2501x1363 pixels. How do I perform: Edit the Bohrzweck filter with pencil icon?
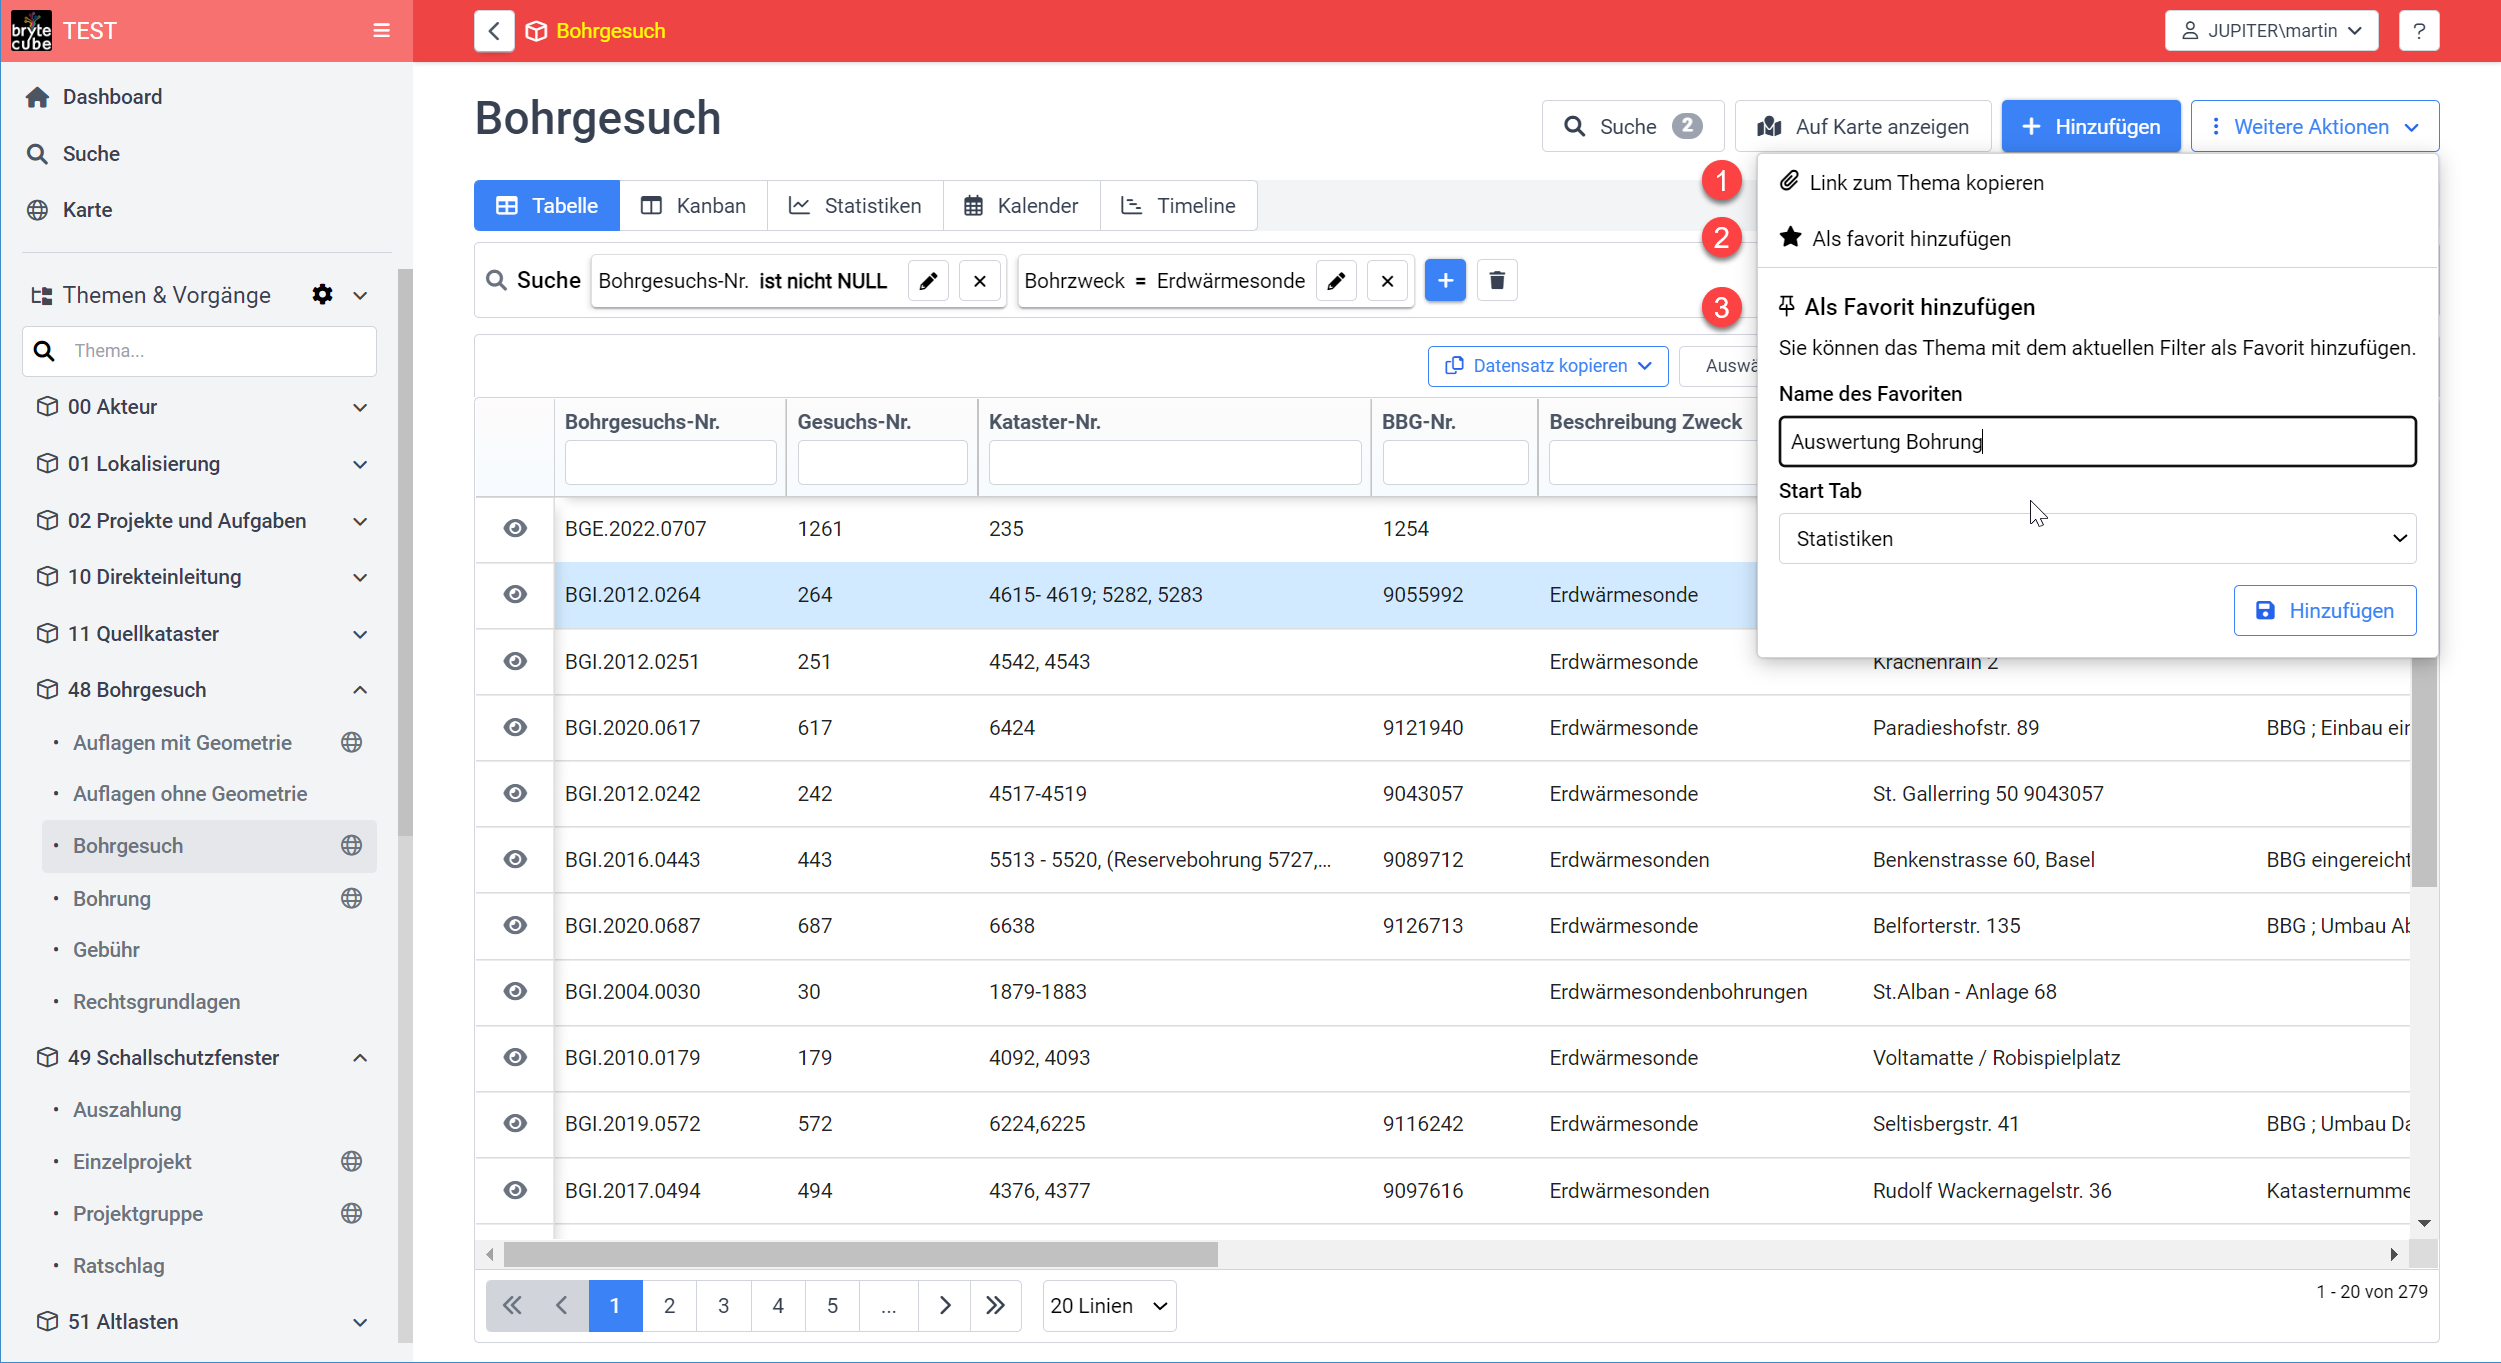pyautogui.click(x=1336, y=281)
